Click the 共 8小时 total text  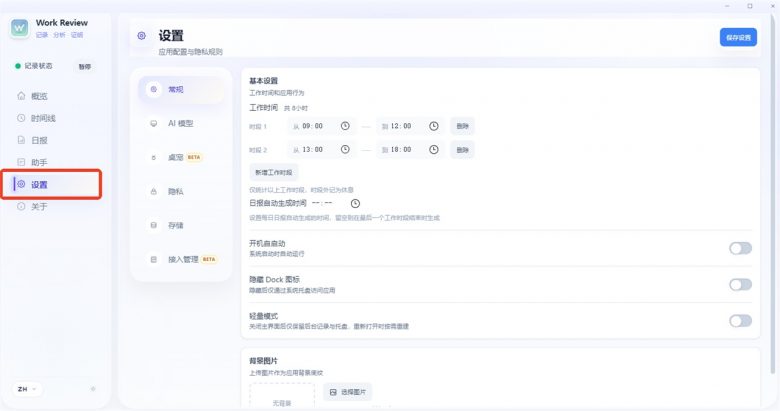(x=296, y=108)
